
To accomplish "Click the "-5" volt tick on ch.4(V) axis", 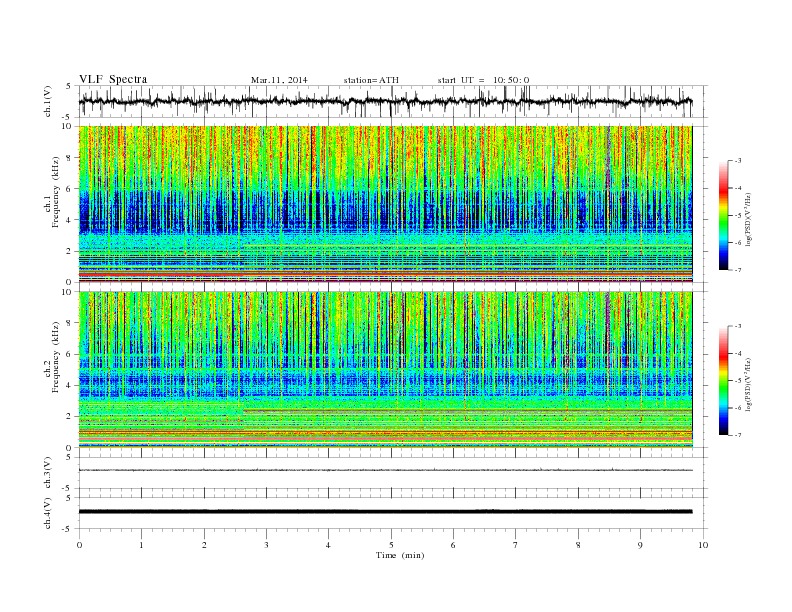I will pos(67,529).
